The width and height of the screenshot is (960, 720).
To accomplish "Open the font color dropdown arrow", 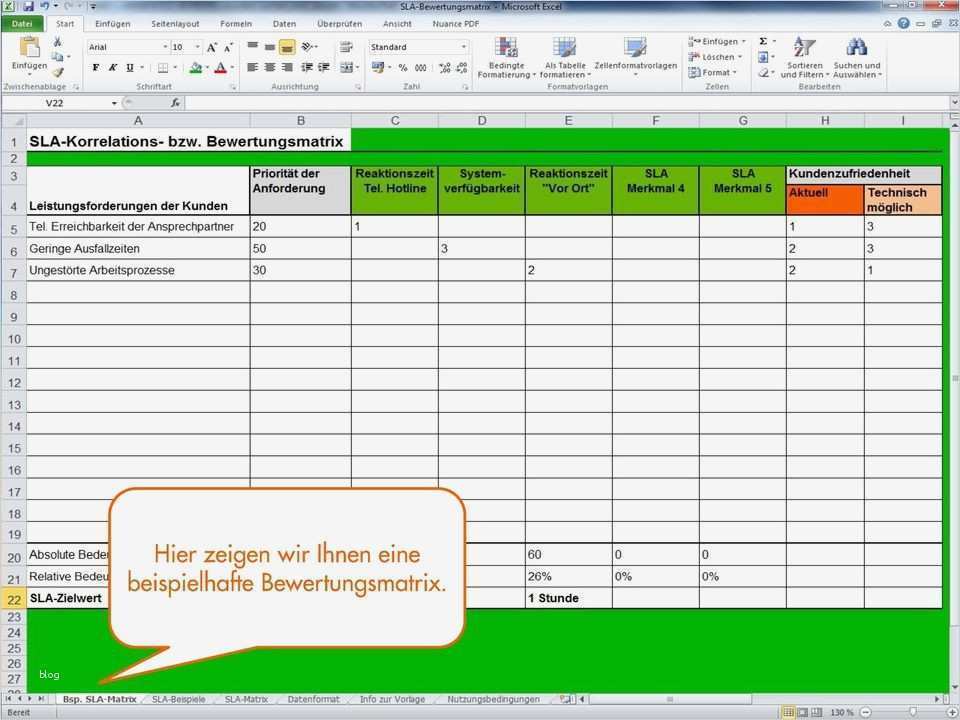I will [x=232, y=67].
